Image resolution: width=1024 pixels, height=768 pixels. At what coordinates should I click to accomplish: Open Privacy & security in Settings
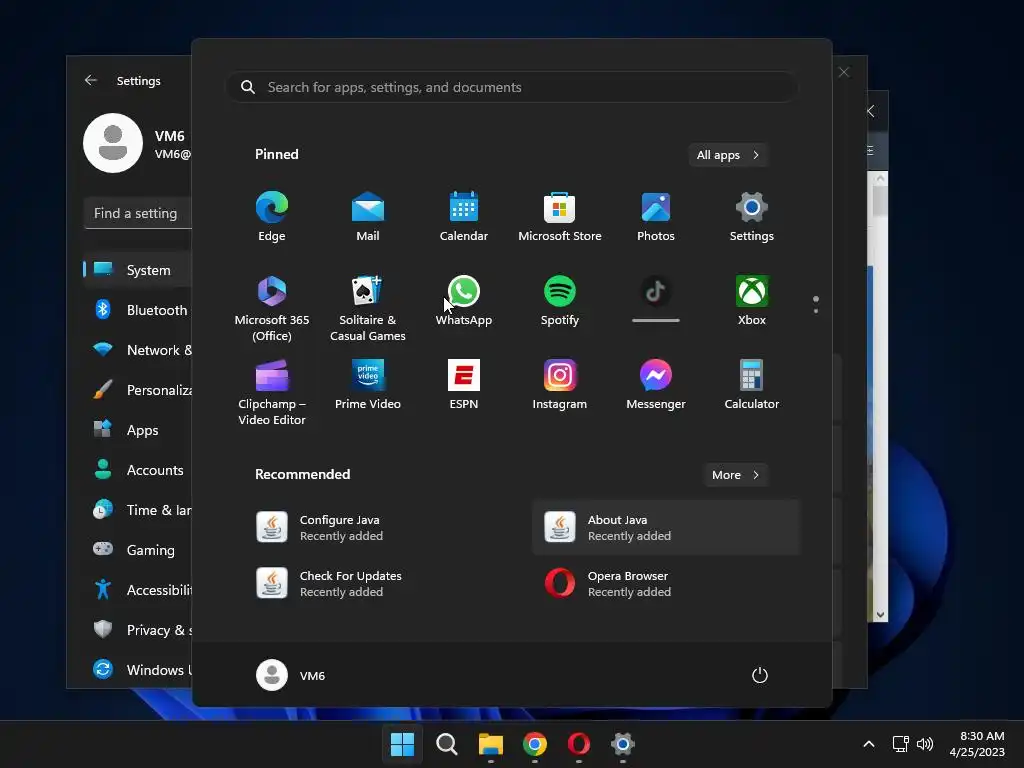click(x=137, y=630)
